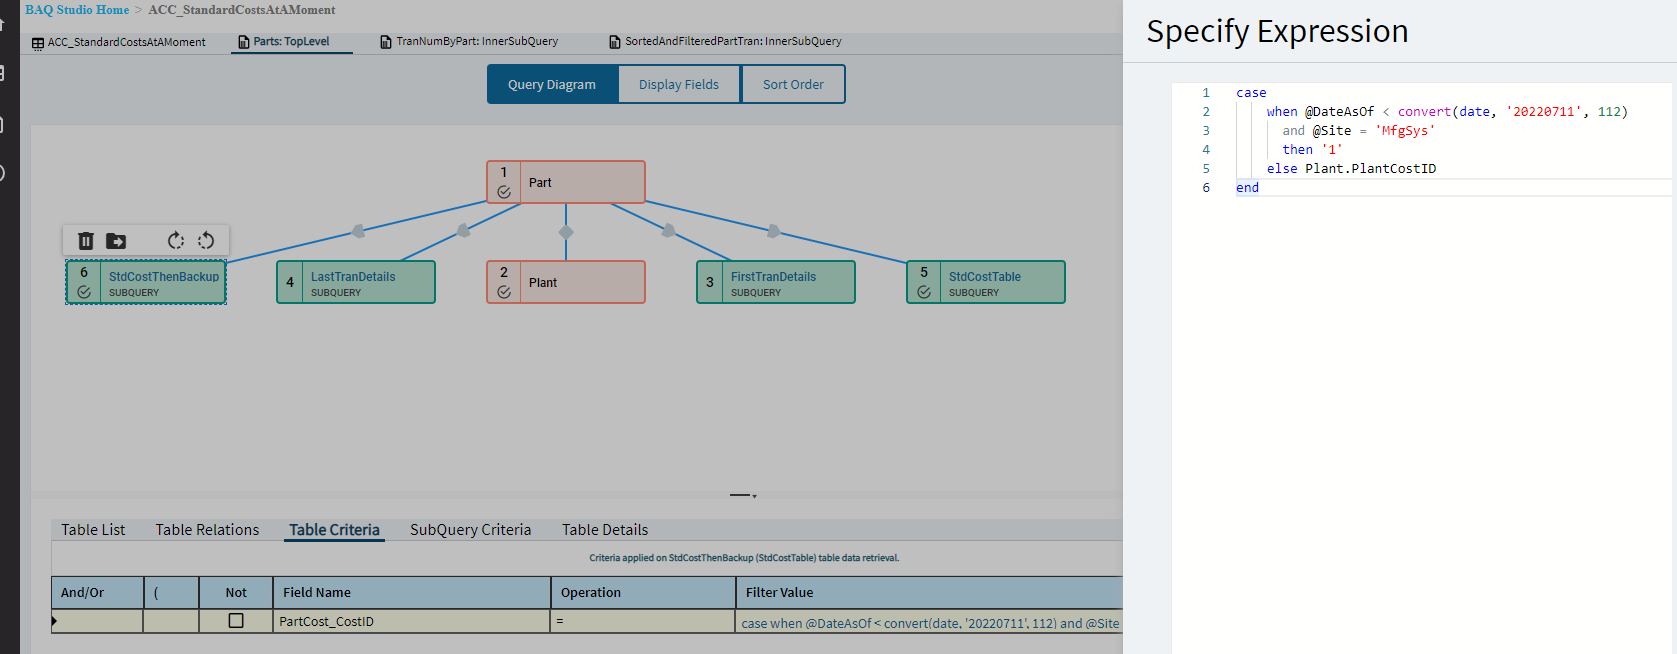Toggle the Not checkbox for PartCost_CostID row
The width and height of the screenshot is (1677, 654).
pyautogui.click(x=236, y=621)
